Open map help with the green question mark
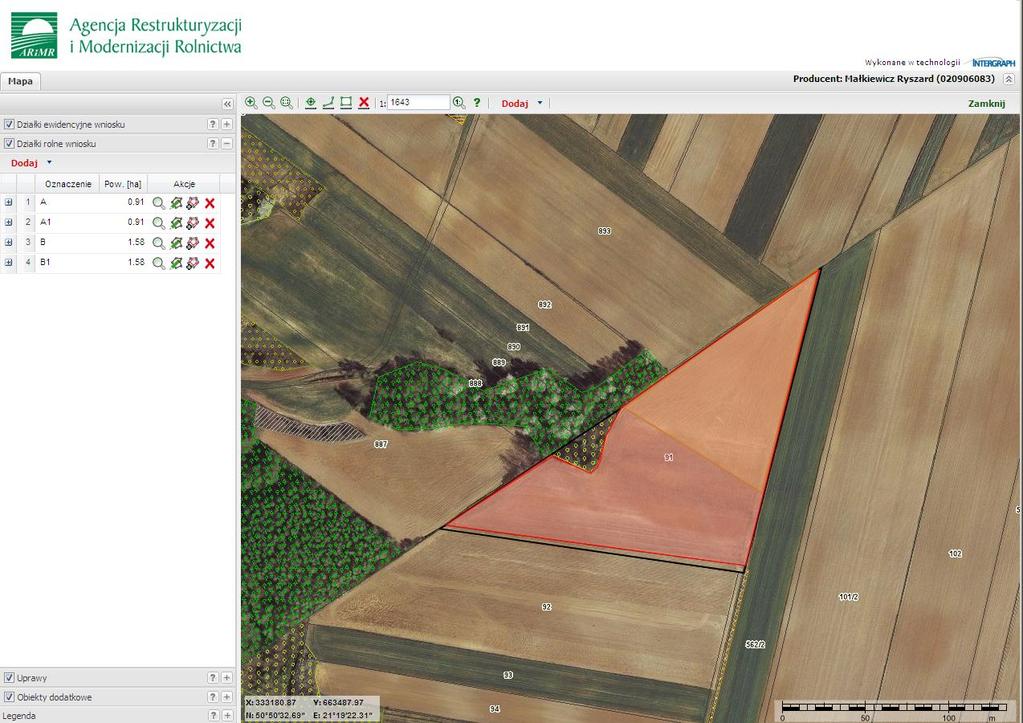1023x723 pixels. click(x=477, y=102)
